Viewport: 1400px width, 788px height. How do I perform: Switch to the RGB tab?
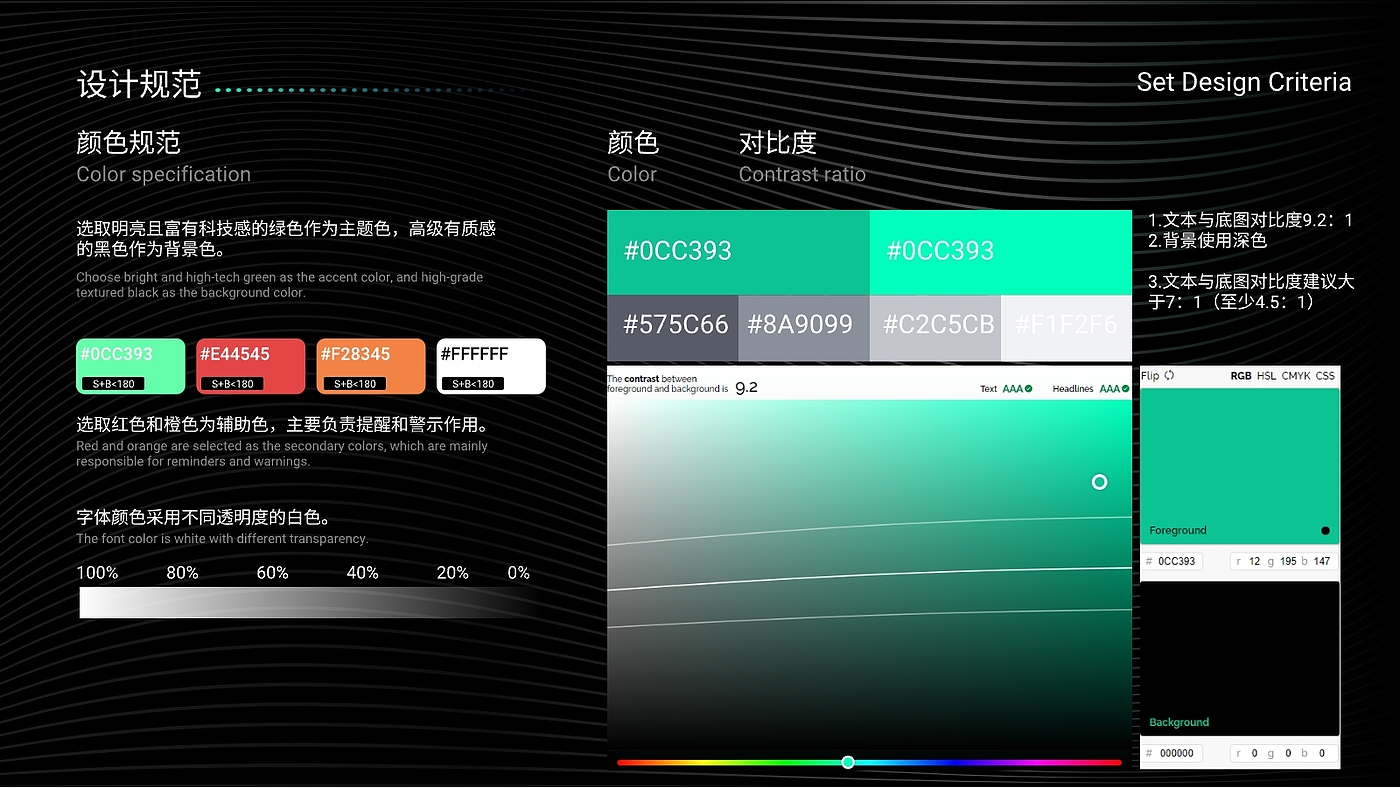1241,376
